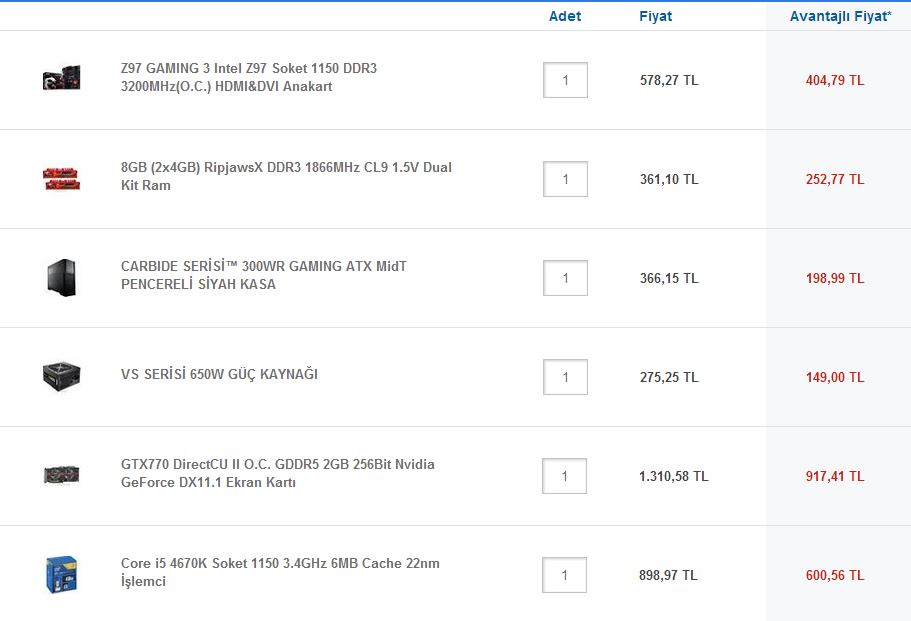Screen dimensions: 911x621
Task: Click the Core i5 4670K İşlemci title
Action: (x=279, y=572)
